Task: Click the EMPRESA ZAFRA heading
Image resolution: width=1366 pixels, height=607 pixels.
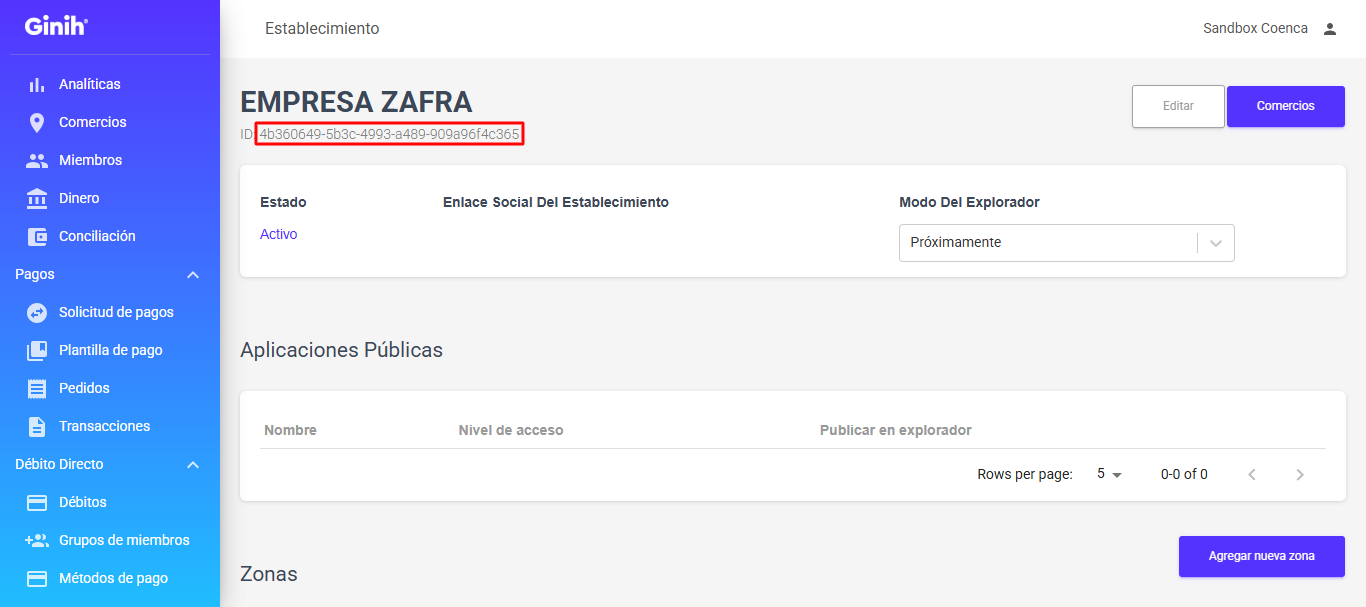Action: coord(356,102)
